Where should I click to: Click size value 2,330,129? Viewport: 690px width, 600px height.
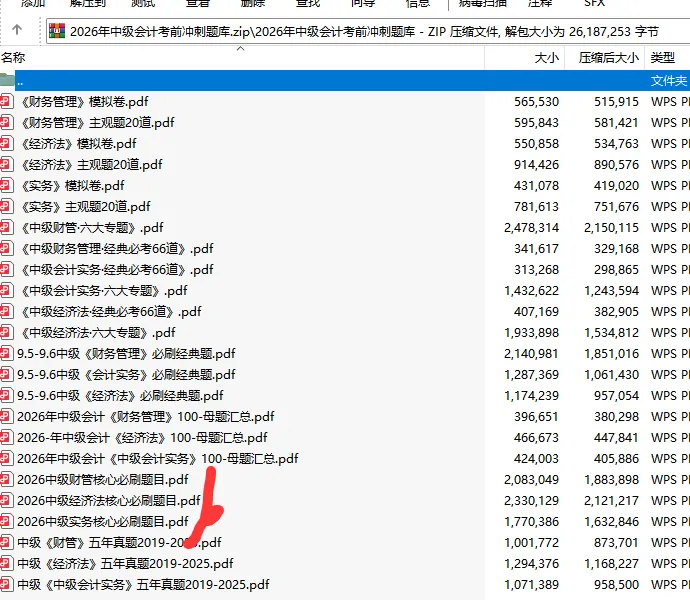pyautogui.click(x=532, y=501)
